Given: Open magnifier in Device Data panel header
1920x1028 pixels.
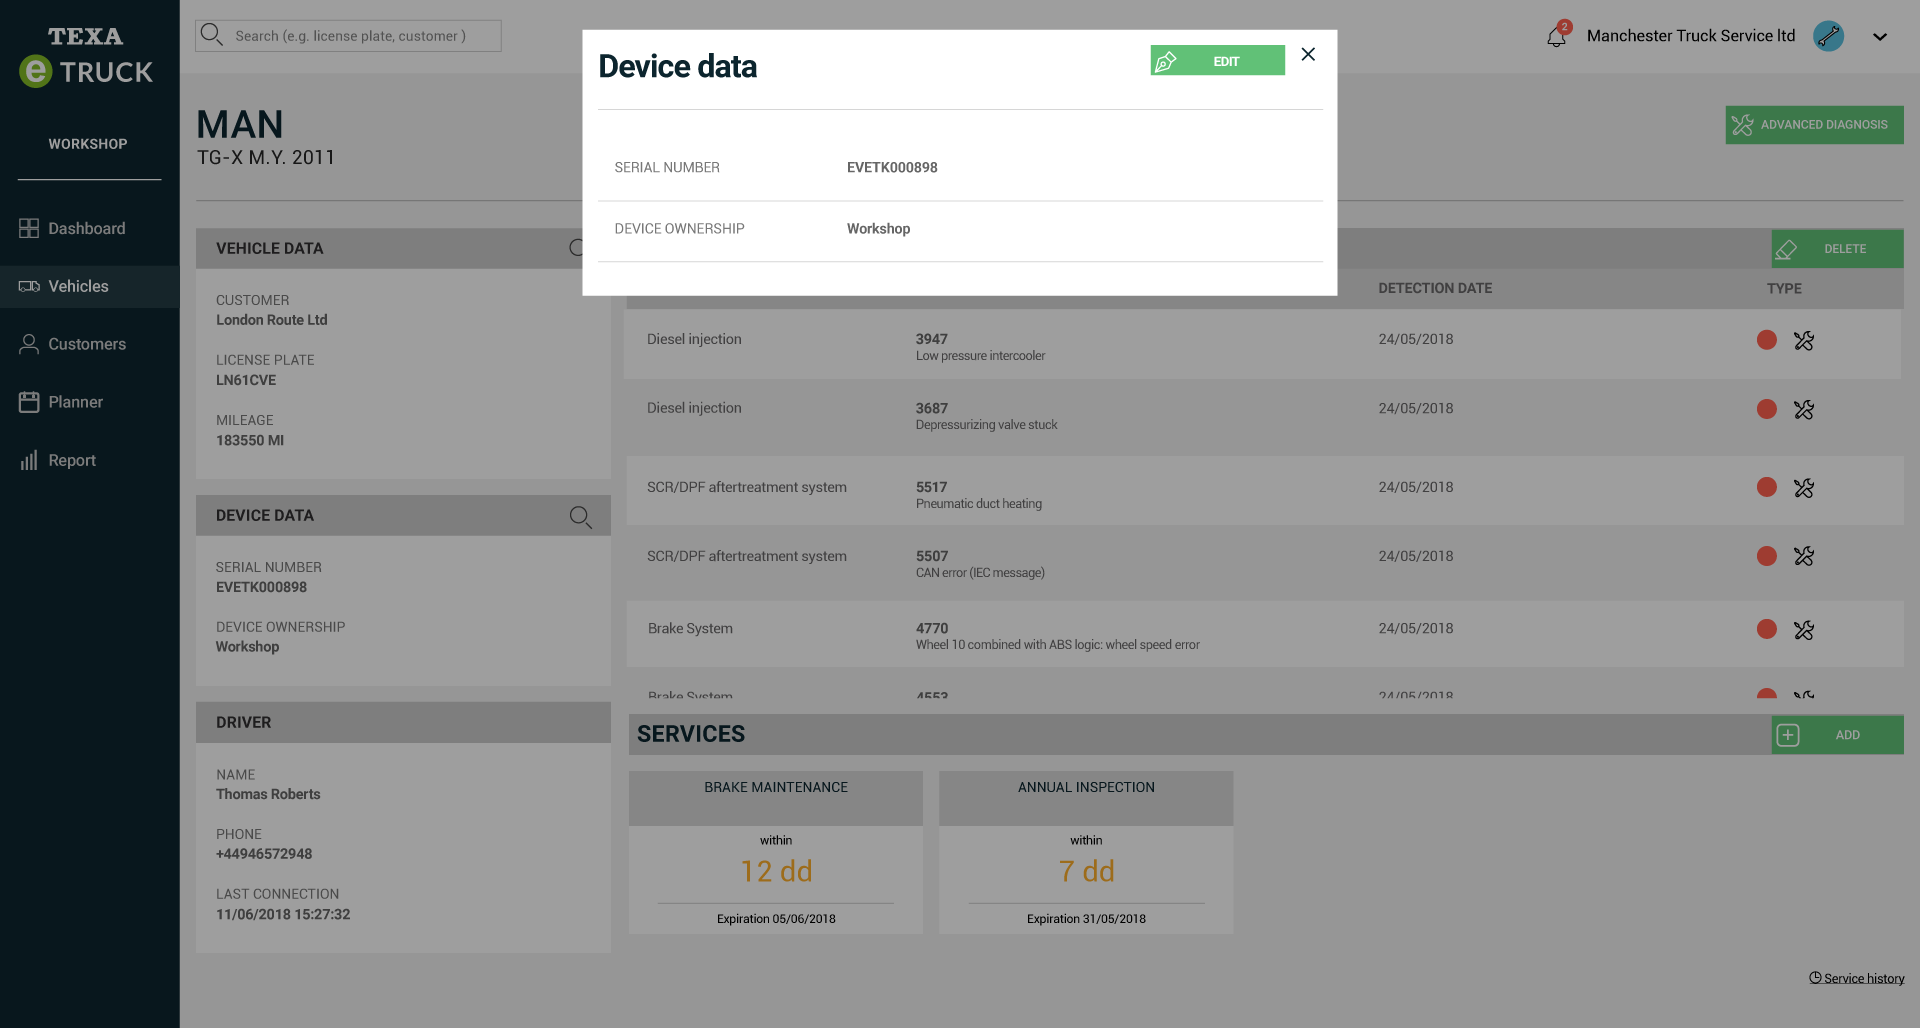Looking at the screenshot, I should pos(580,516).
